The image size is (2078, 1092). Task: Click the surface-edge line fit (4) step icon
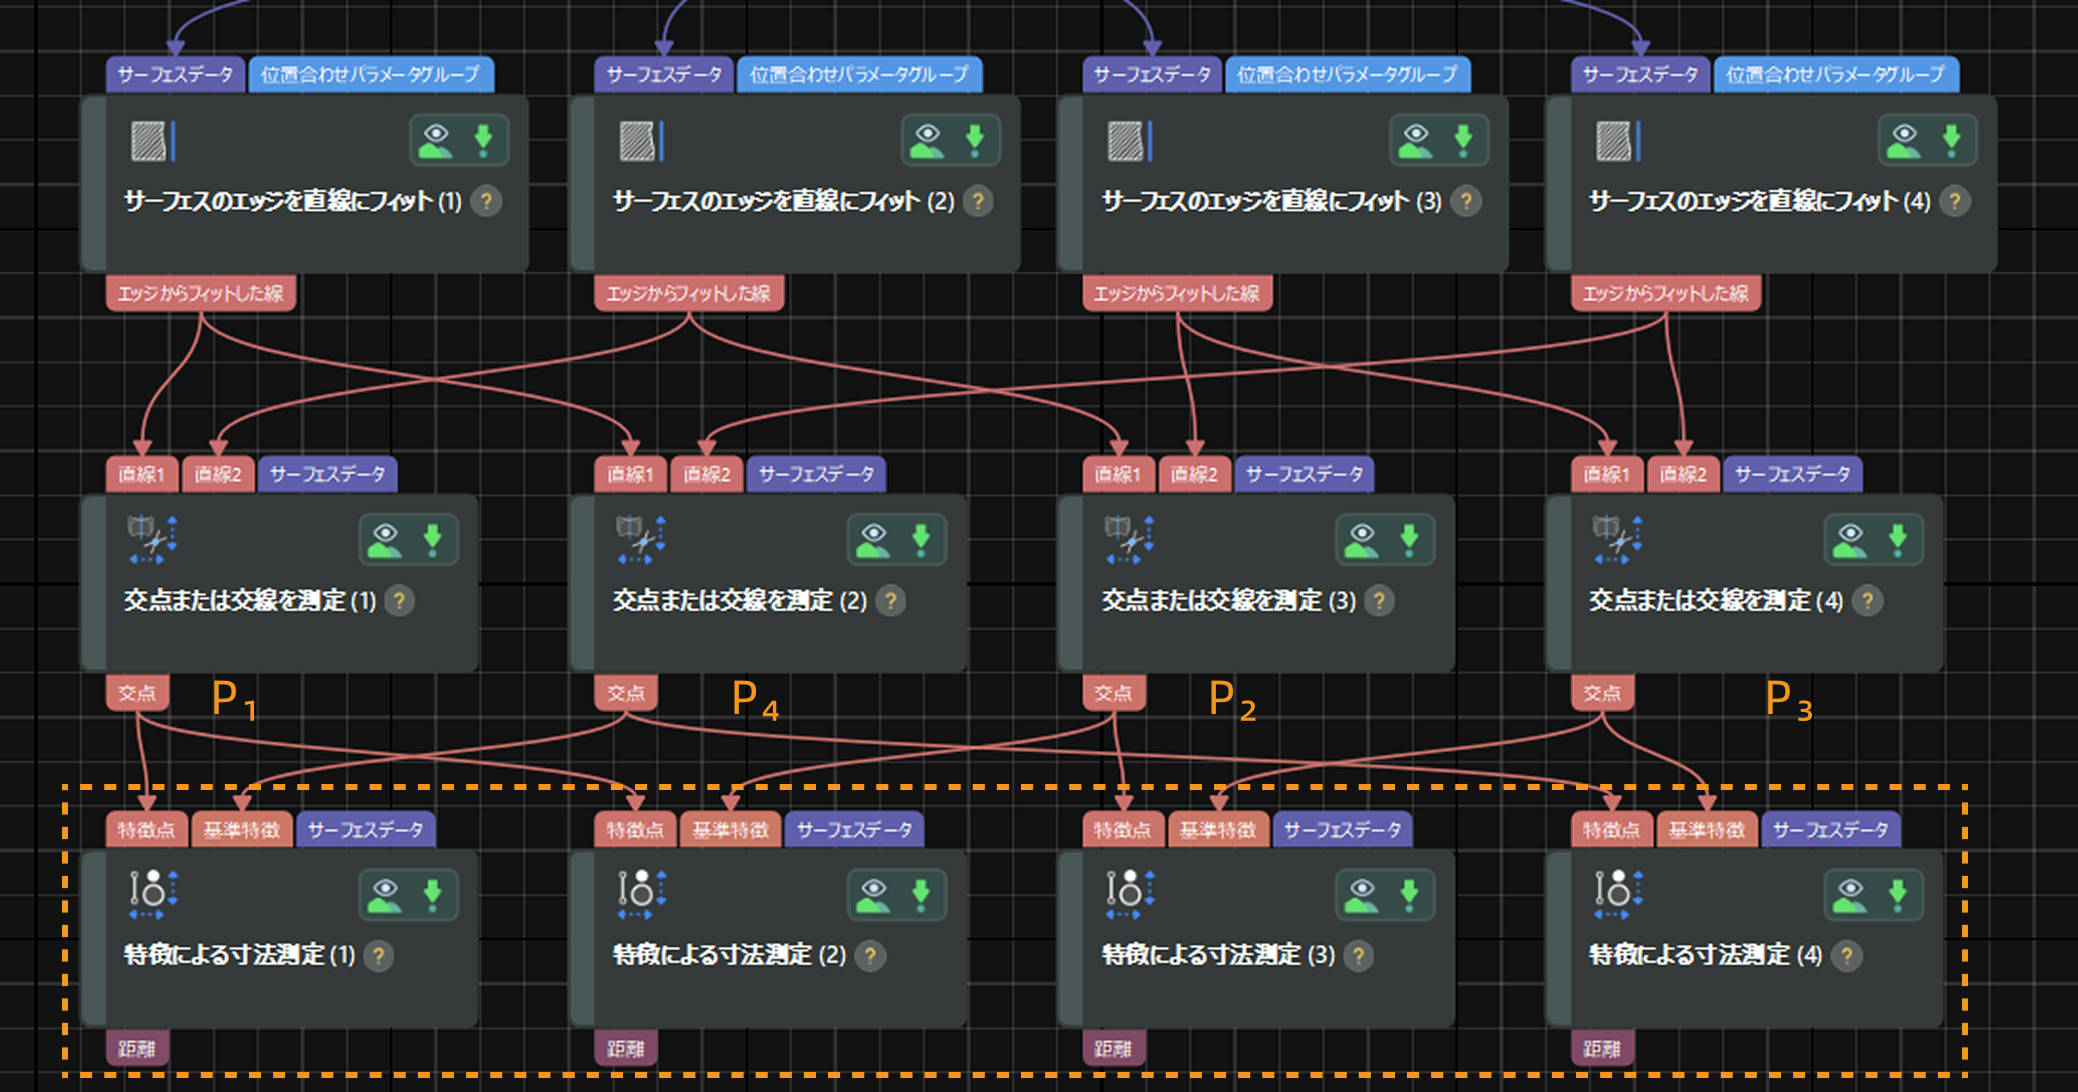pyautogui.click(x=1618, y=141)
